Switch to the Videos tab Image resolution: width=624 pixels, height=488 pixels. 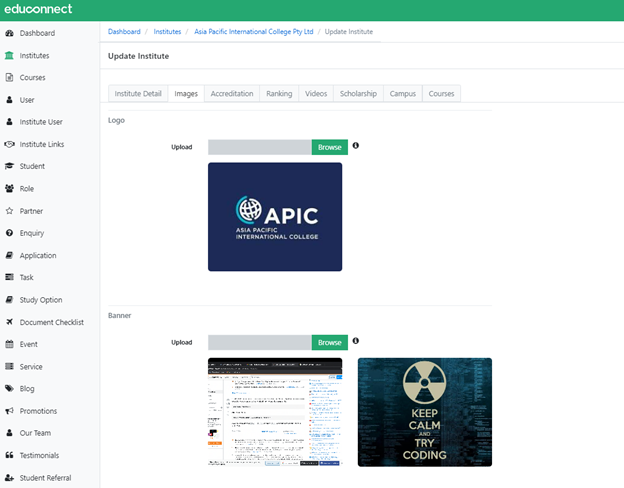point(316,94)
